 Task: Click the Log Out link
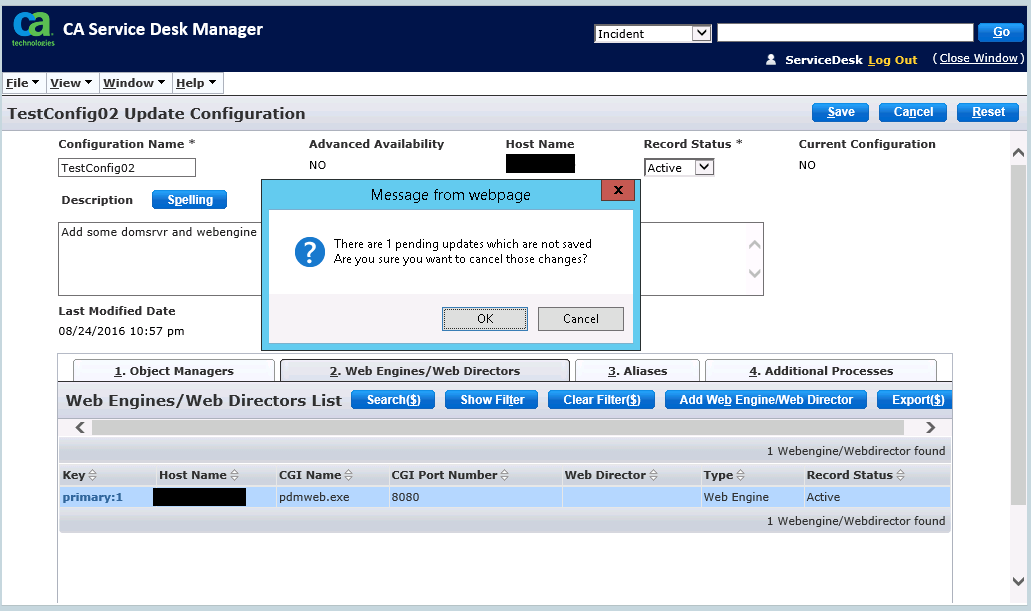click(892, 60)
